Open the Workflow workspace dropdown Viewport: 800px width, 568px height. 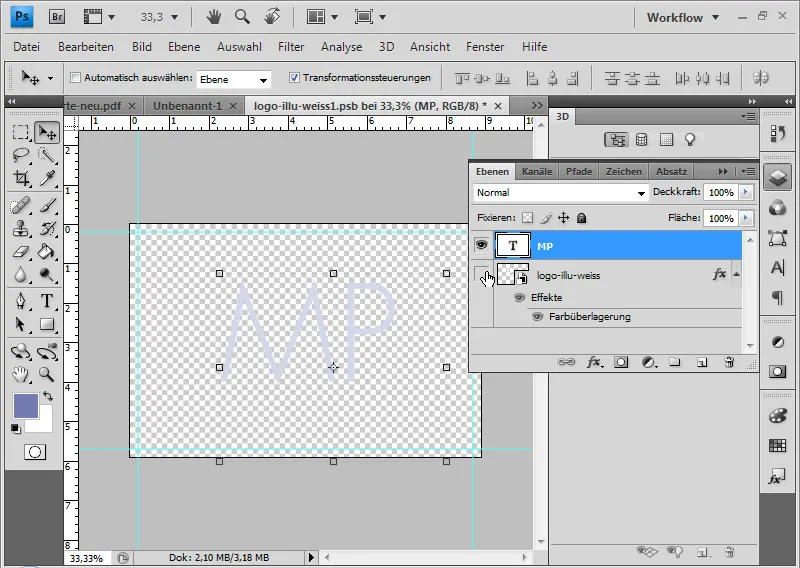click(683, 17)
